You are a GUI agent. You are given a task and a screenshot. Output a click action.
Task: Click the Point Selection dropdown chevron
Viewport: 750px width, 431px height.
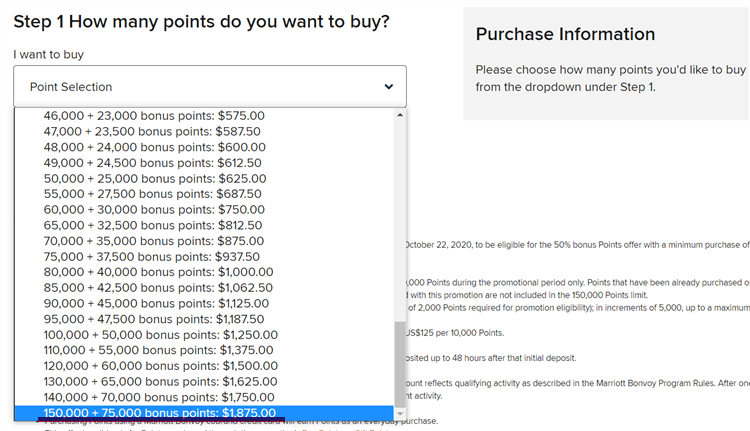coord(389,87)
